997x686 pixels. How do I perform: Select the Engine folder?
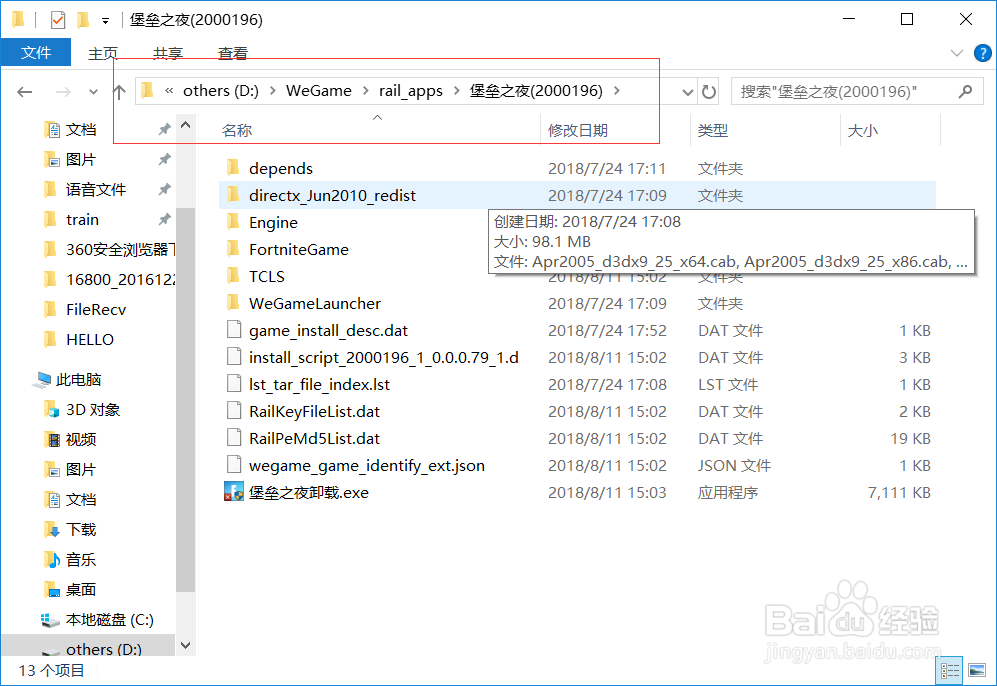[273, 223]
